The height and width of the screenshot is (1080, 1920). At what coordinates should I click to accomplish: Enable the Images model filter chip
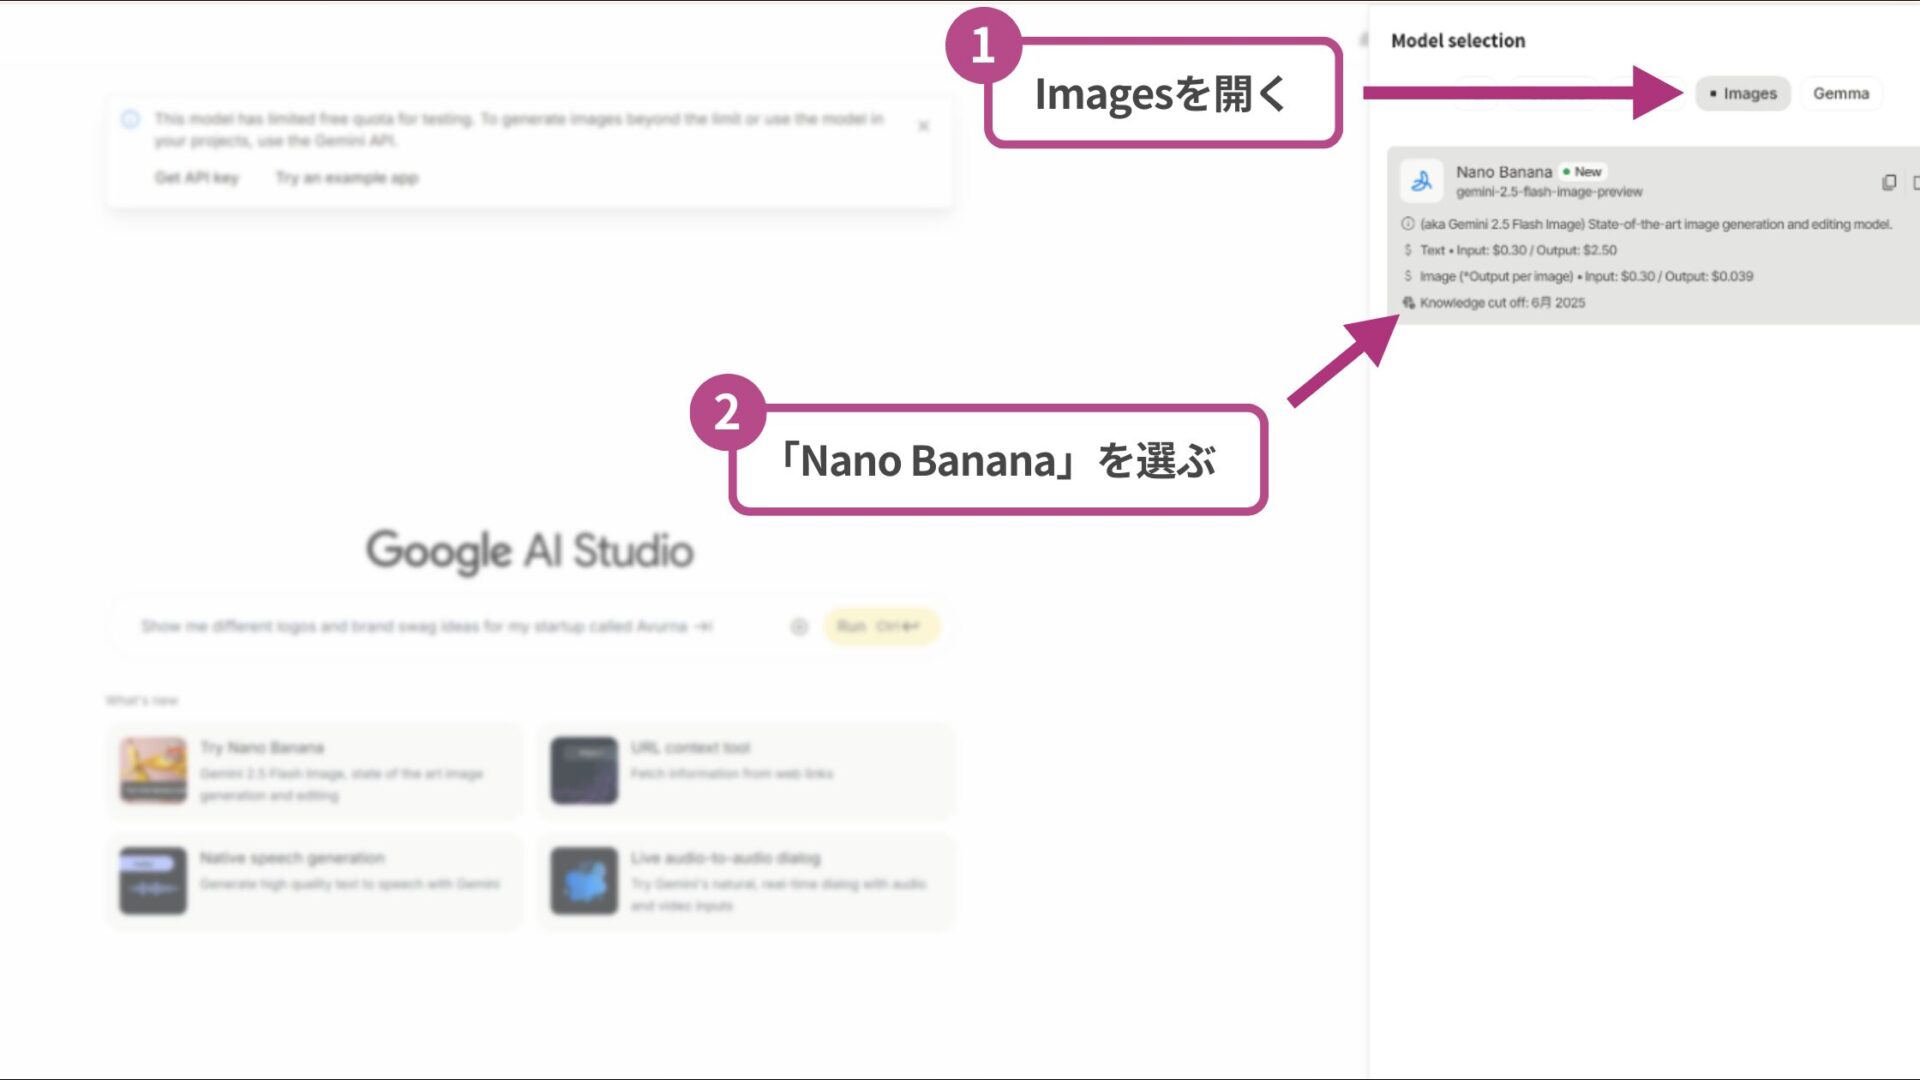(1742, 93)
